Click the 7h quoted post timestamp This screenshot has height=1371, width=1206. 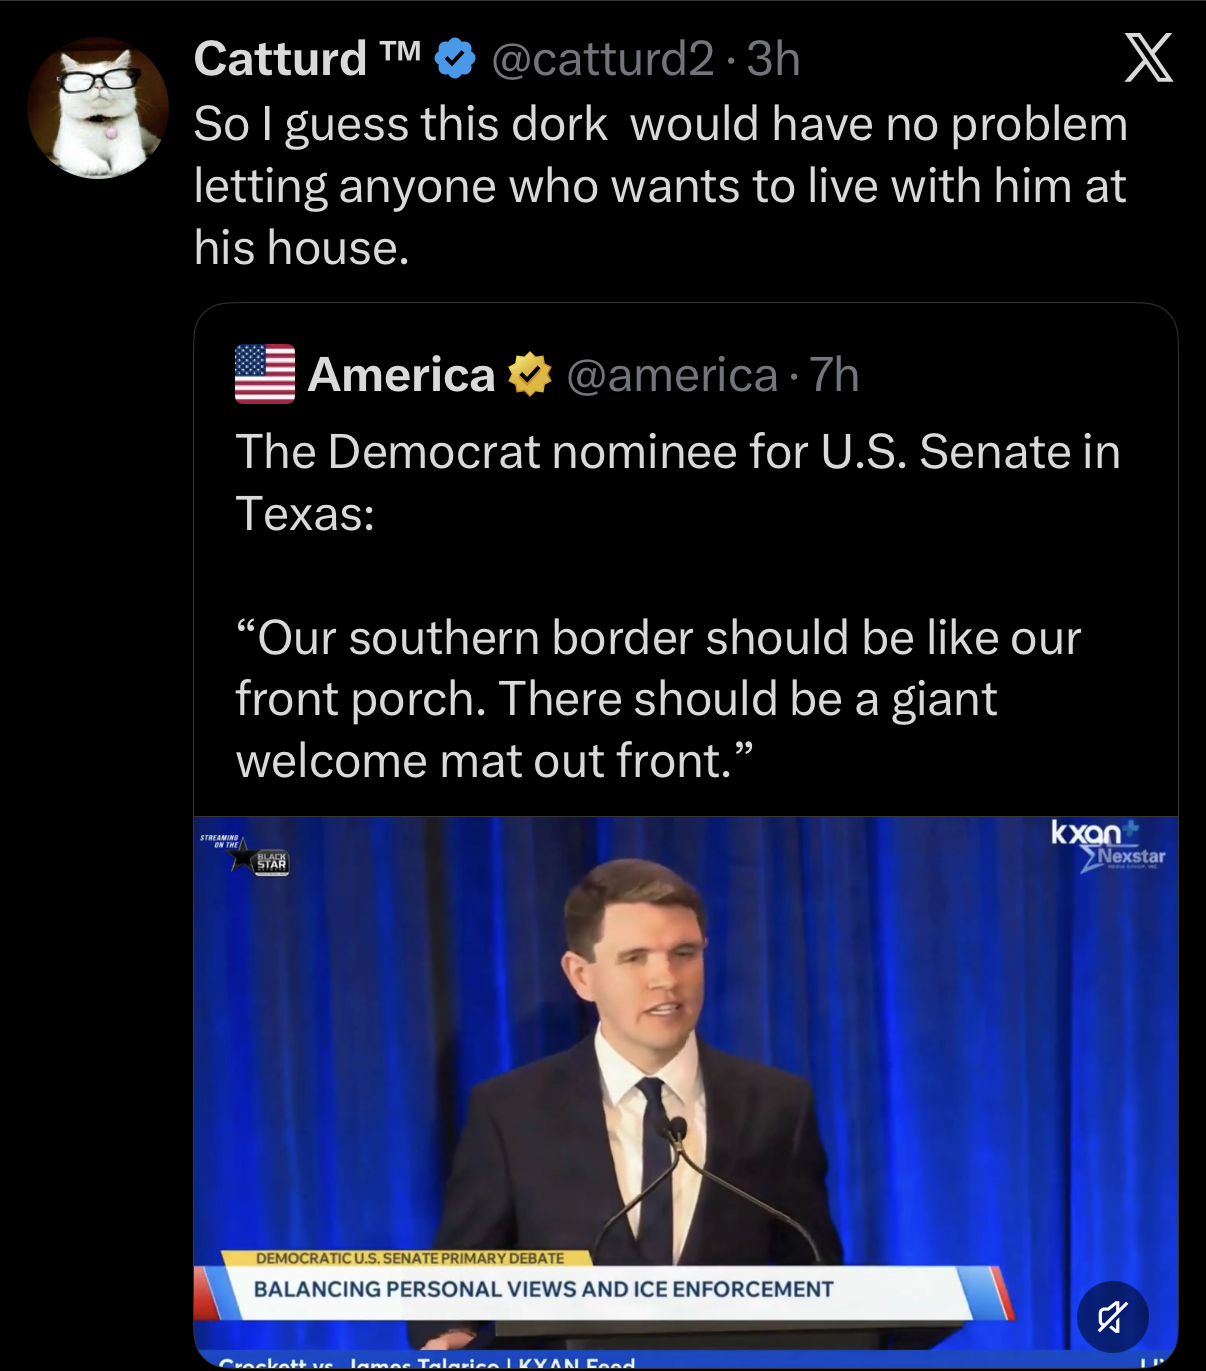pyautogui.click(x=835, y=375)
